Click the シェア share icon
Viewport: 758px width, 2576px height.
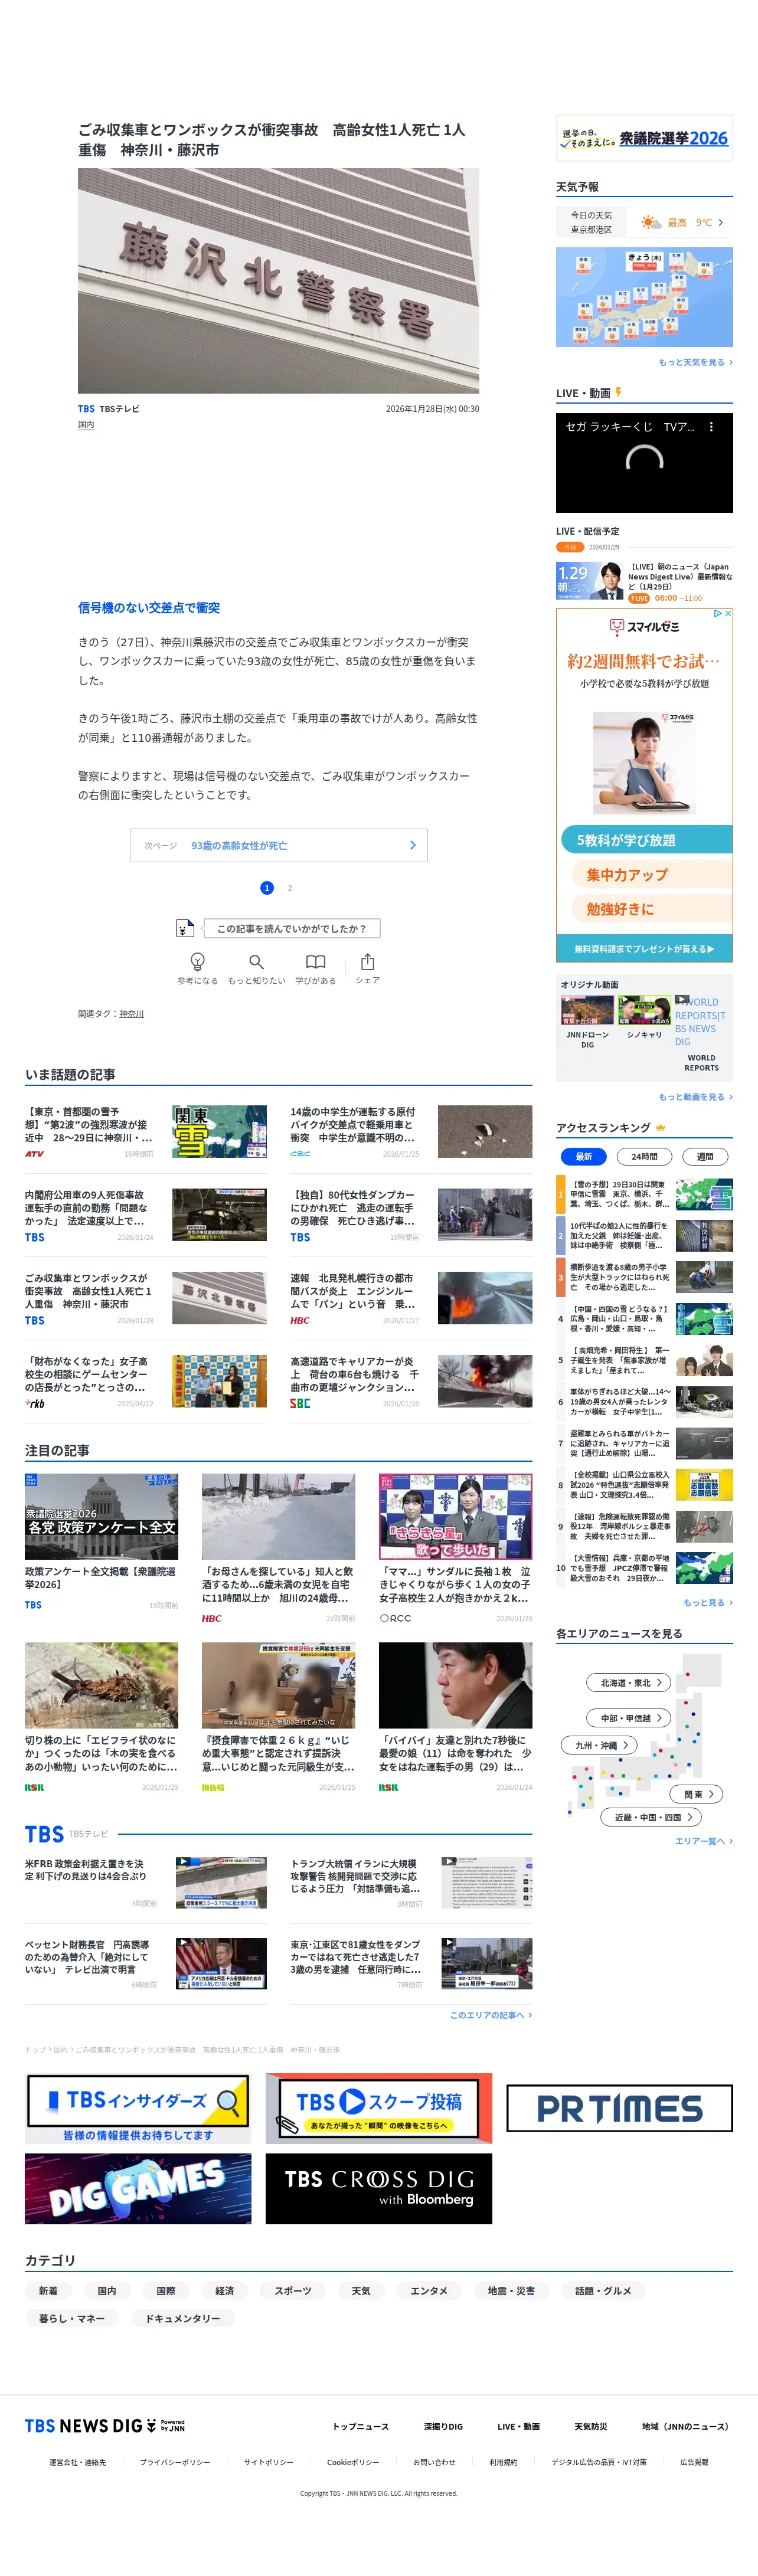point(368,962)
